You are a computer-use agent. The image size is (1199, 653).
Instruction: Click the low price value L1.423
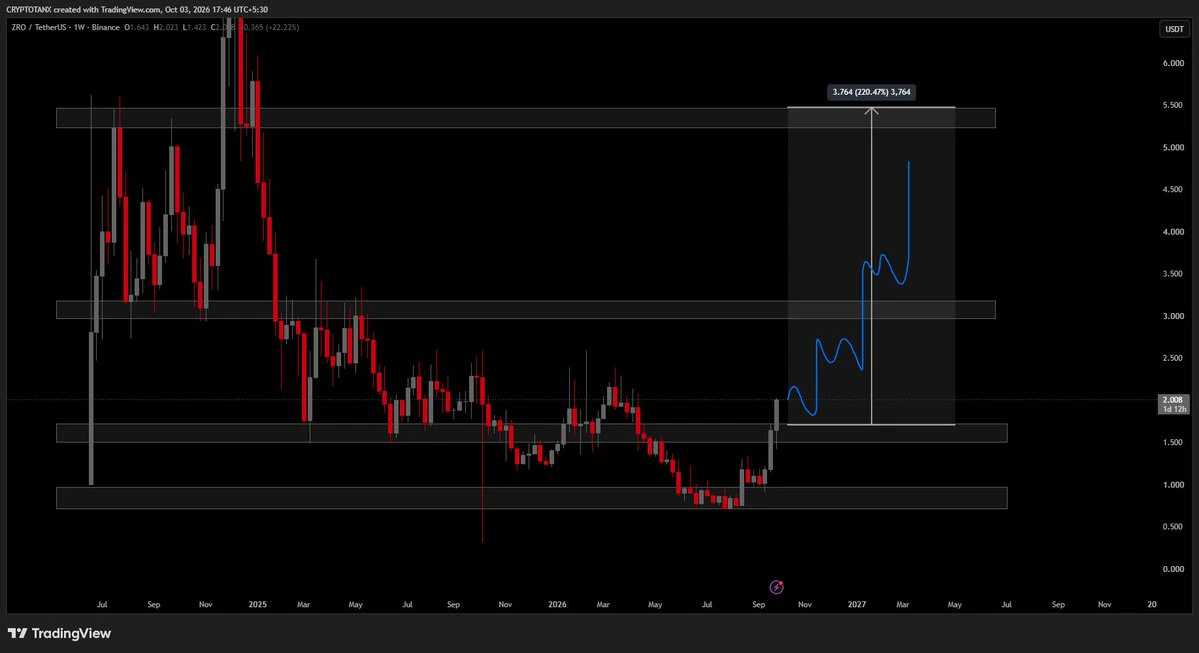click(x=195, y=28)
